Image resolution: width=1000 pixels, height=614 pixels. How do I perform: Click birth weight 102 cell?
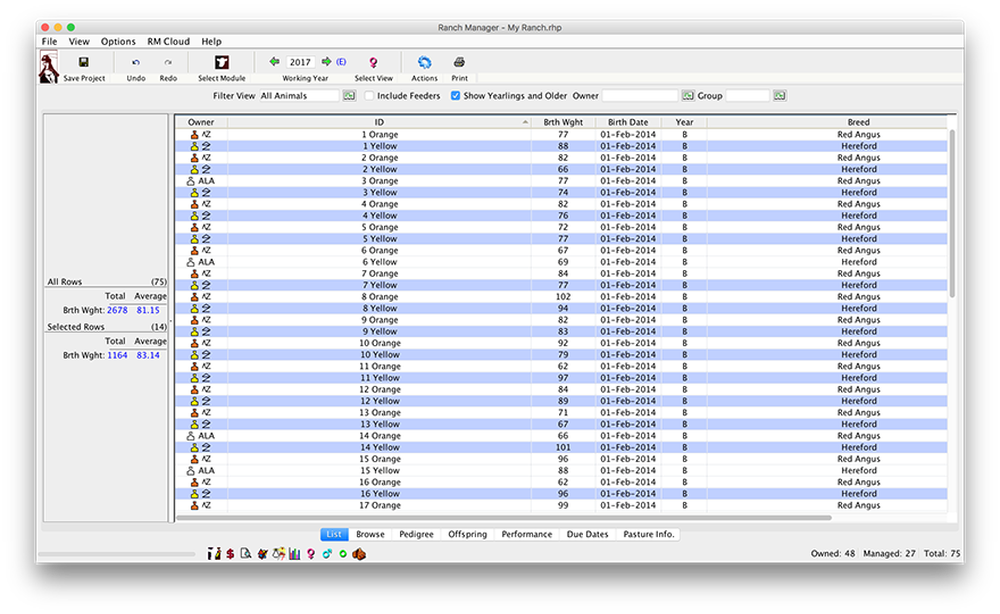[x=563, y=296]
